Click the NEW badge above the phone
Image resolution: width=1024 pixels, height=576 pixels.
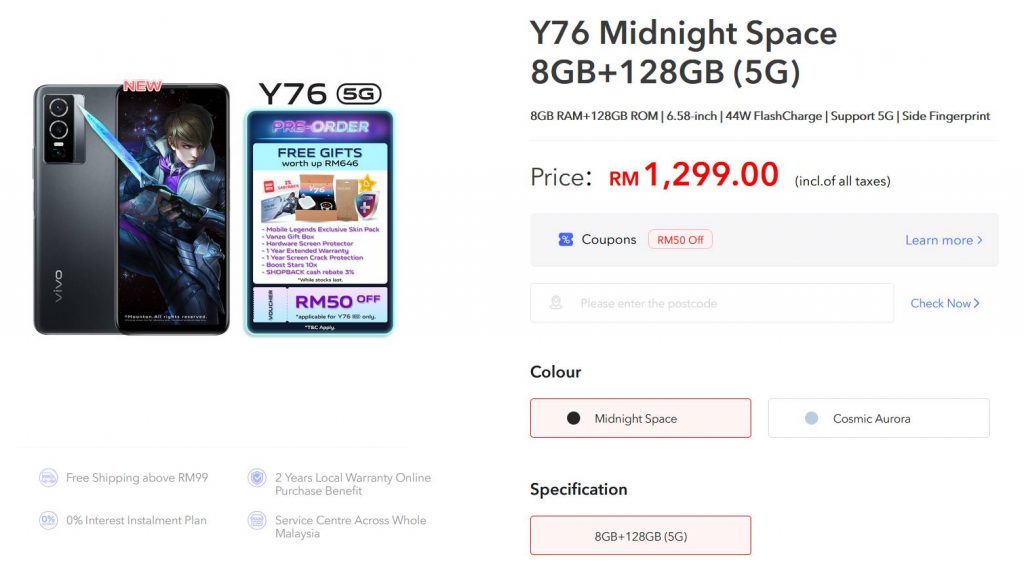[x=142, y=86]
